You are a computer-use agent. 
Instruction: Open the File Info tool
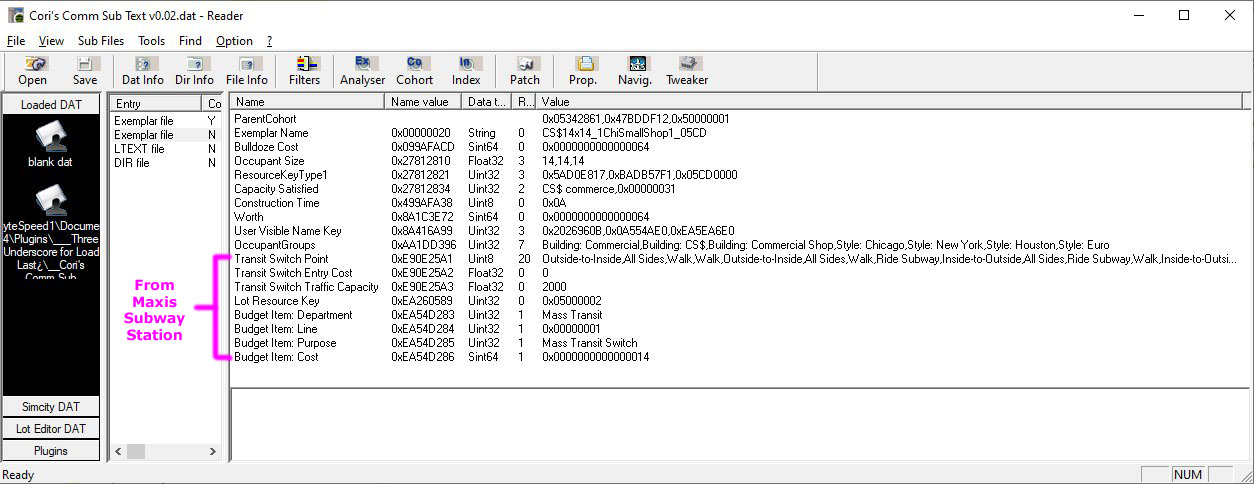tap(247, 71)
